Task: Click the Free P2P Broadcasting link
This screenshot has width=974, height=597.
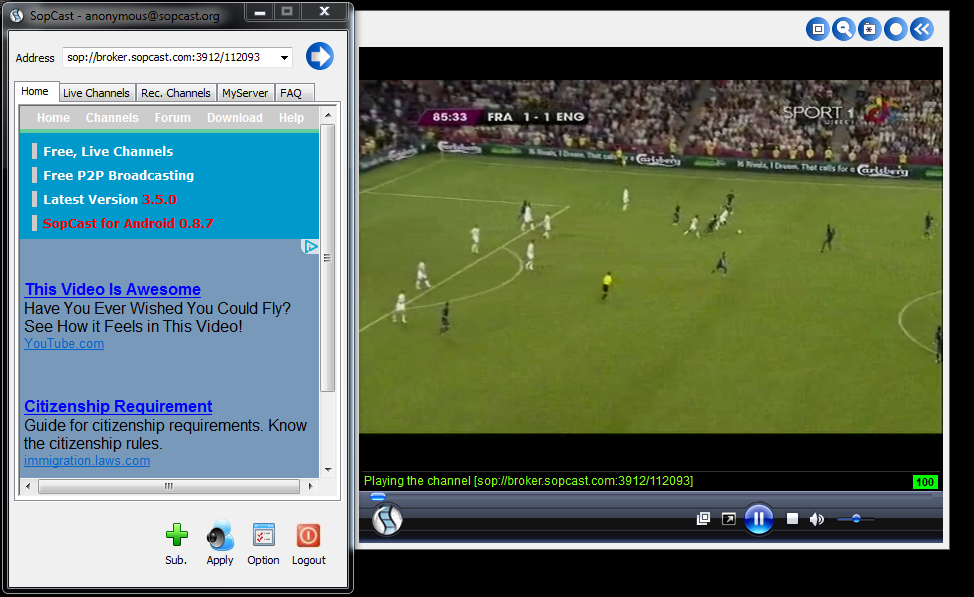Action: (119, 175)
